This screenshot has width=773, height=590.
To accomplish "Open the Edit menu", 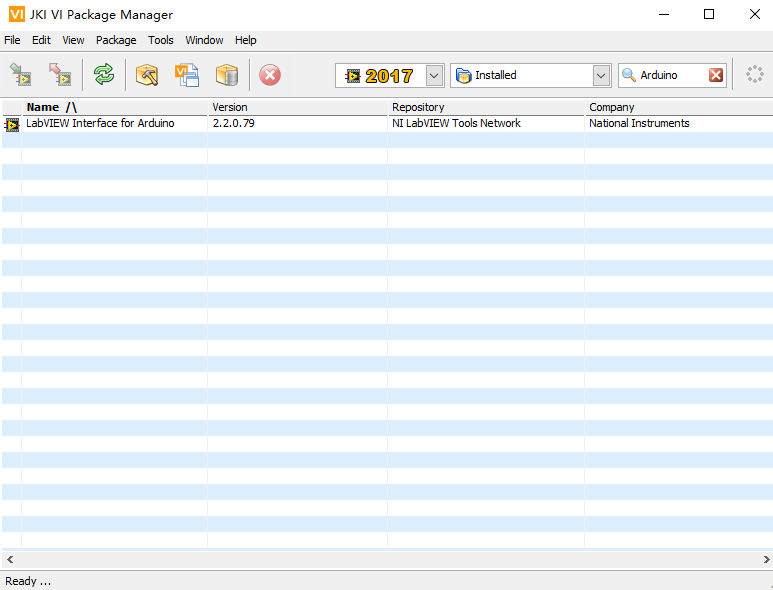I will [41, 40].
